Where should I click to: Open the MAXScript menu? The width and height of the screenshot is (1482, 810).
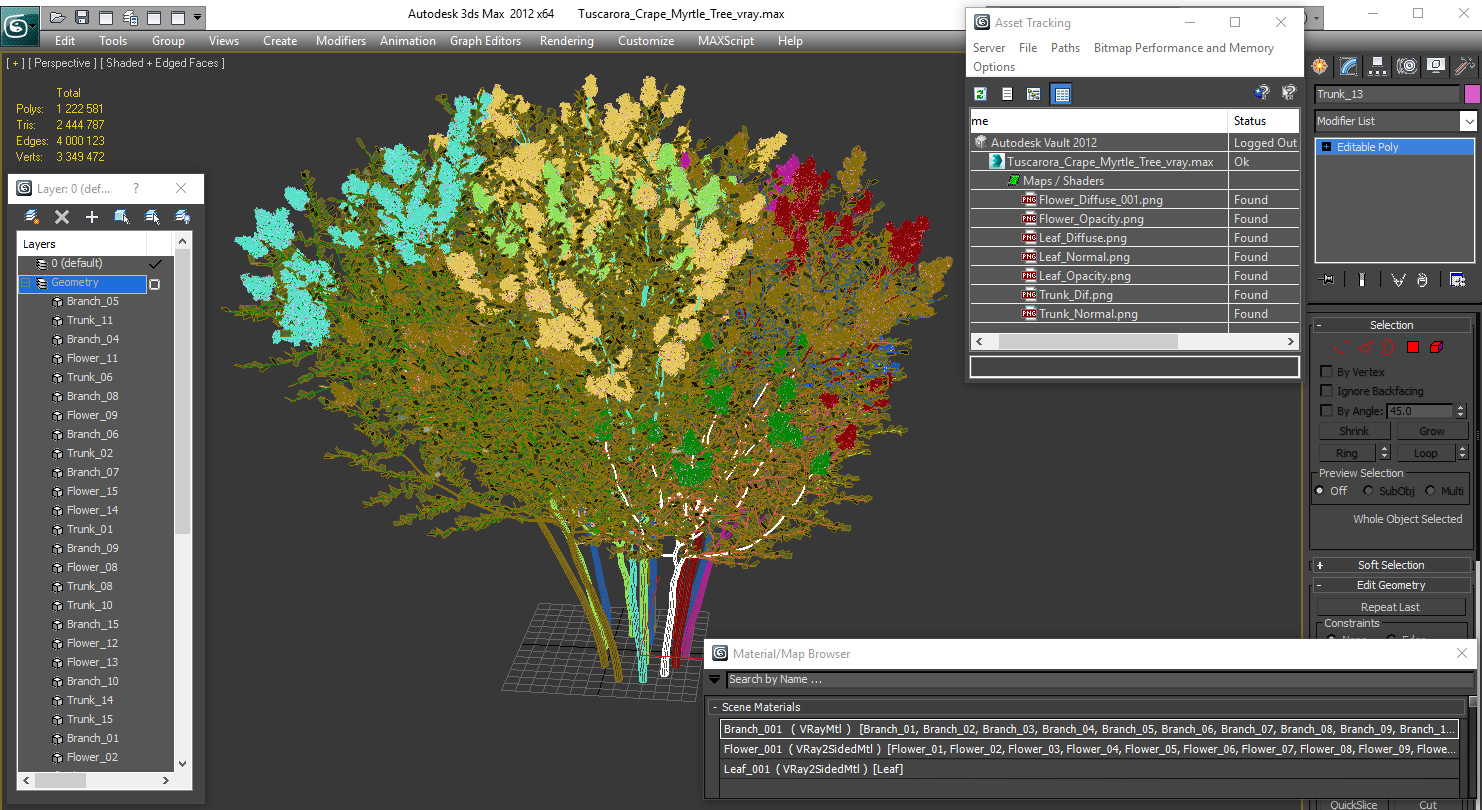coord(726,41)
